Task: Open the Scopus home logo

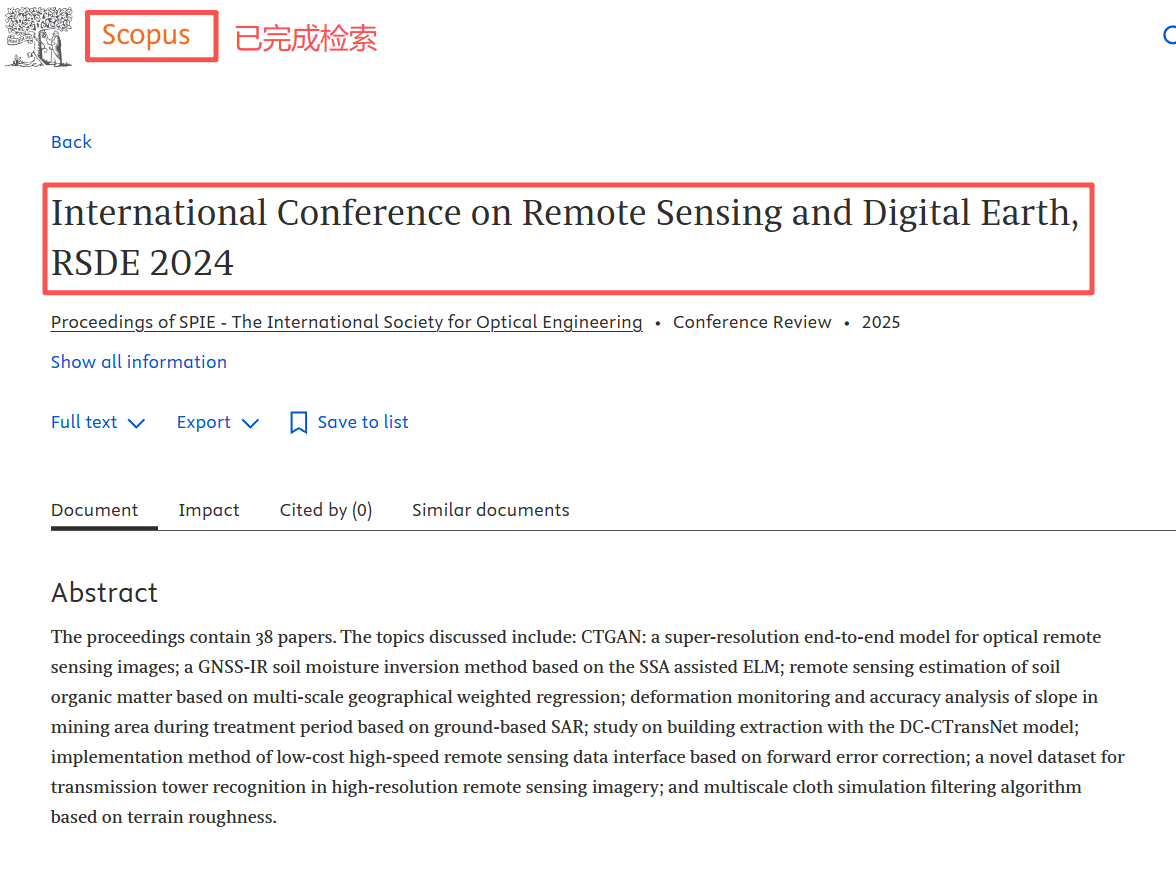Action: pos(146,35)
